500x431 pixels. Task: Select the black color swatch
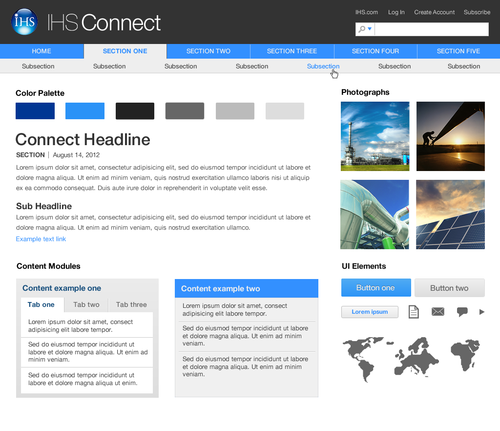[135, 111]
